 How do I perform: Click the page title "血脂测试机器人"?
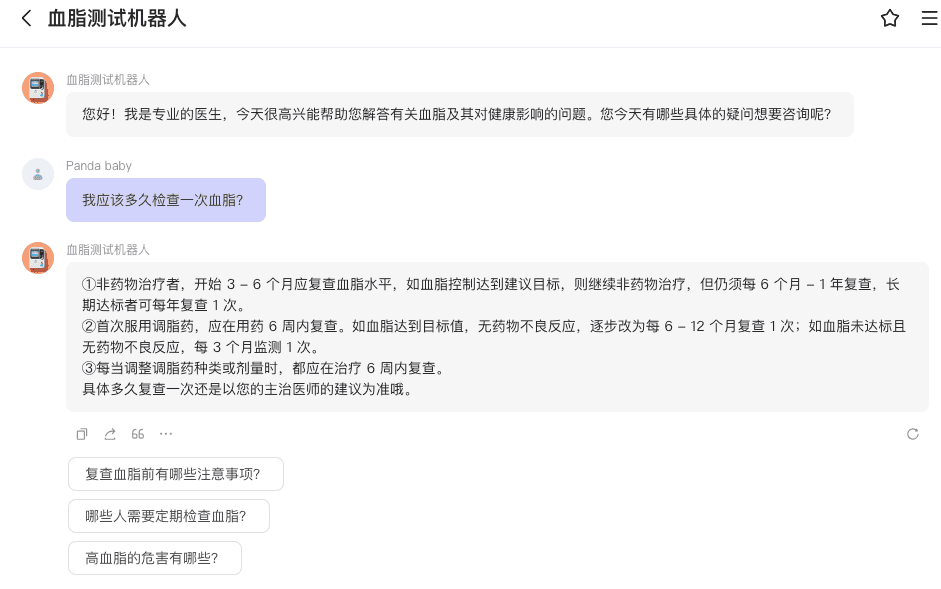117,18
